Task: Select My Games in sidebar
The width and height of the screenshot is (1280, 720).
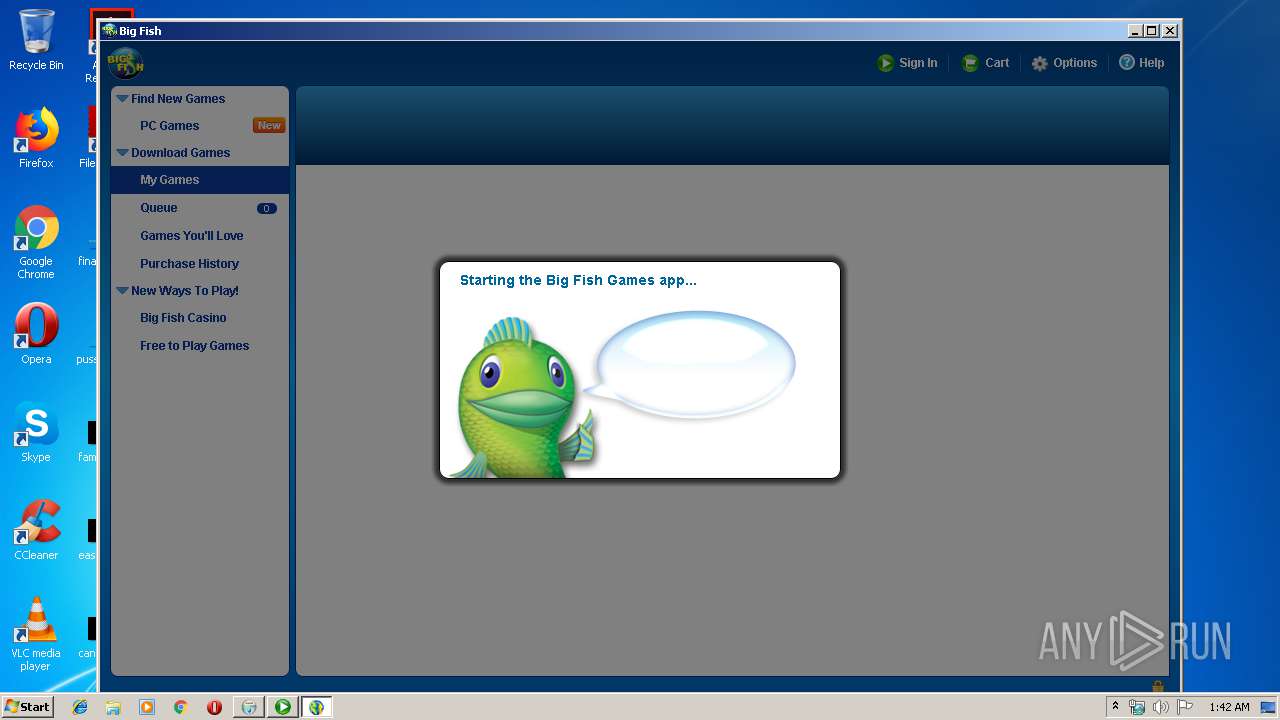Action: pos(200,180)
